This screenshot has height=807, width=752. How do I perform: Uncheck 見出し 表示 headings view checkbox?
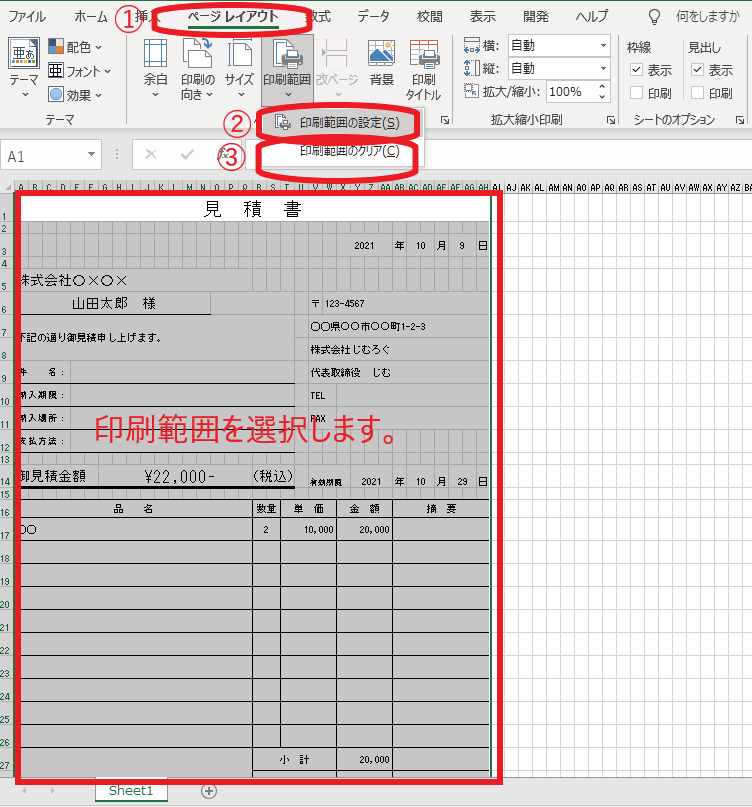(697, 69)
